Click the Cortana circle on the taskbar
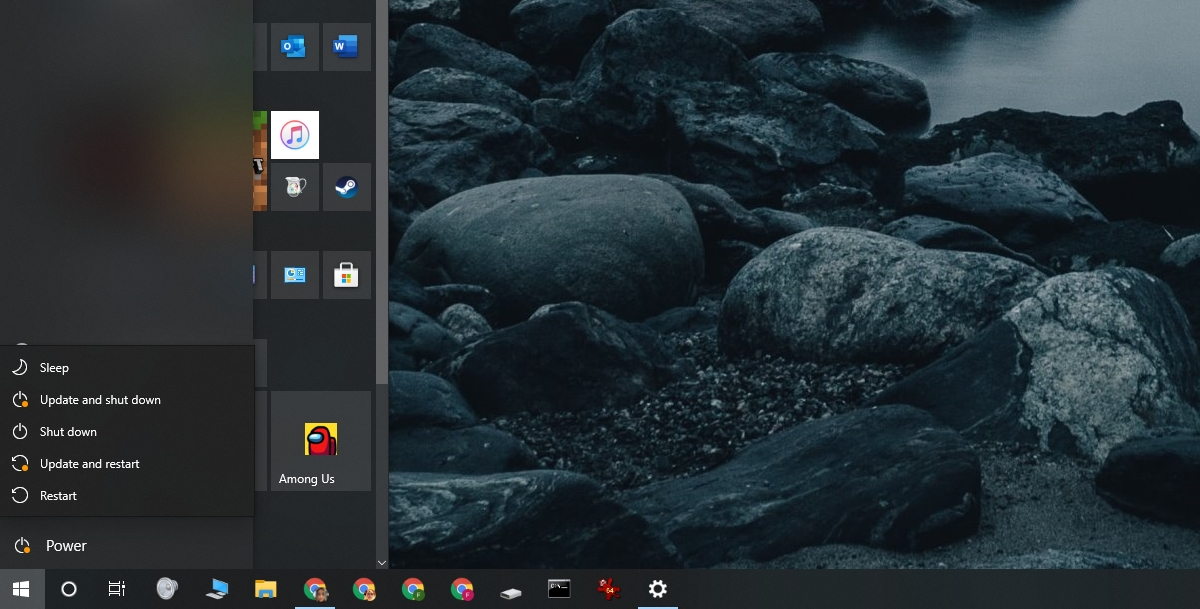The width and height of the screenshot is (1200, 609). tap(68, 589)
